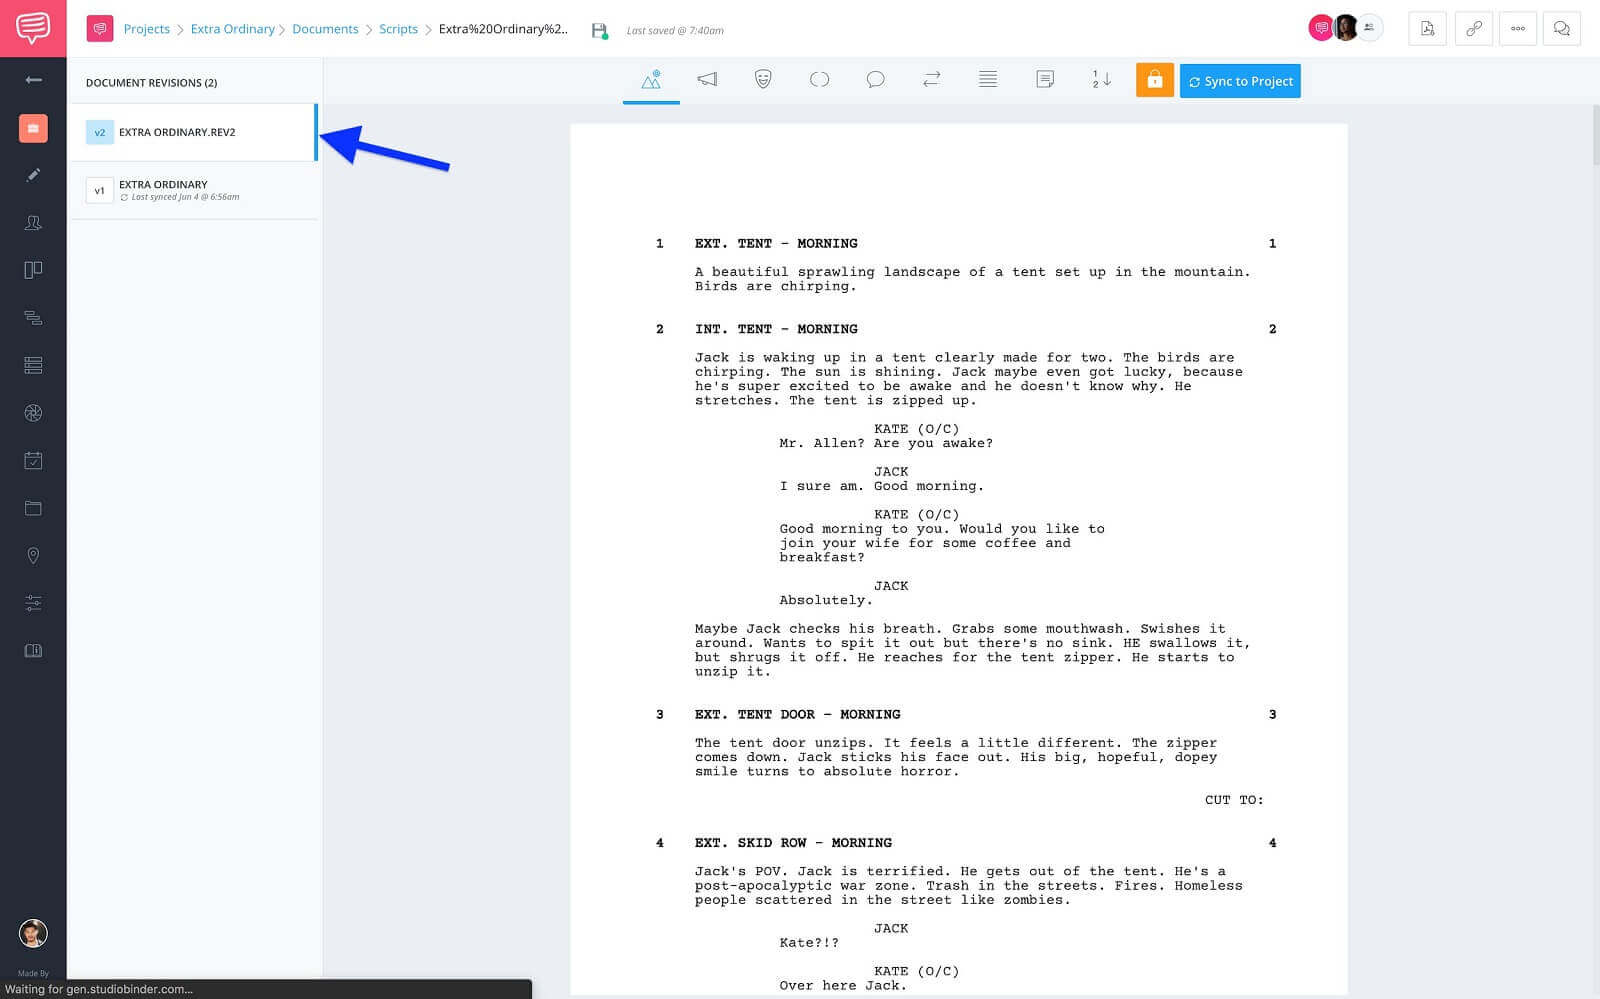Click the camera aperture icon in the sidebar

[x=33, y=412]
